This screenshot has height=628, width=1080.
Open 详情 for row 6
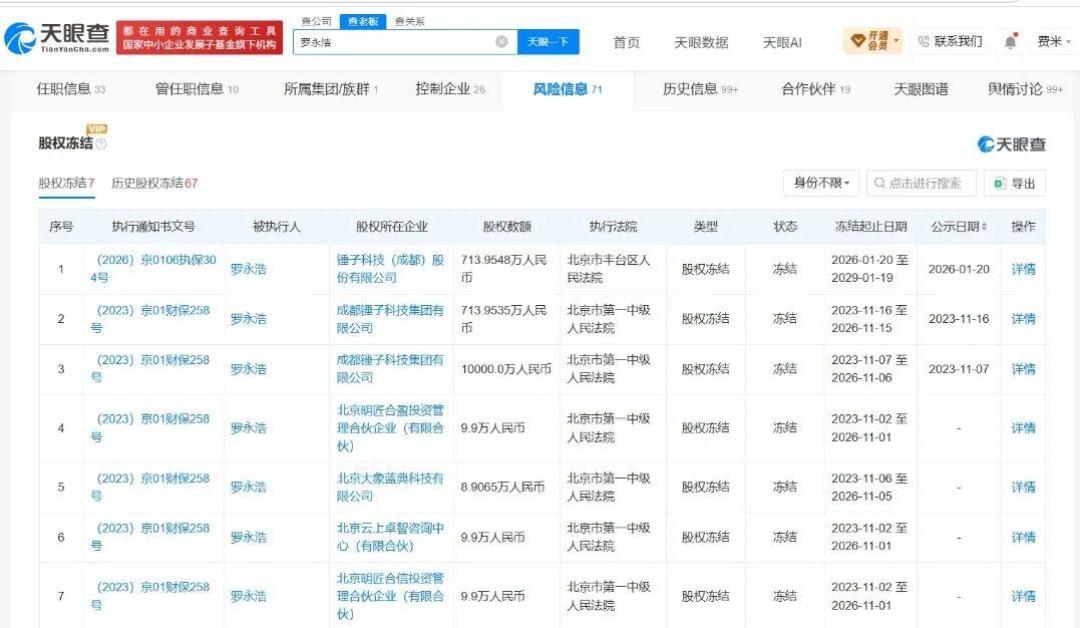pos(1023,536)
